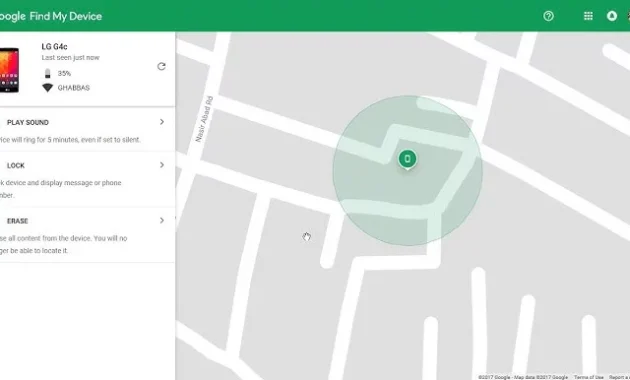The image size is (630, 380).
Task: Choose the PLAY SOUND option
Action: point(87,130)
